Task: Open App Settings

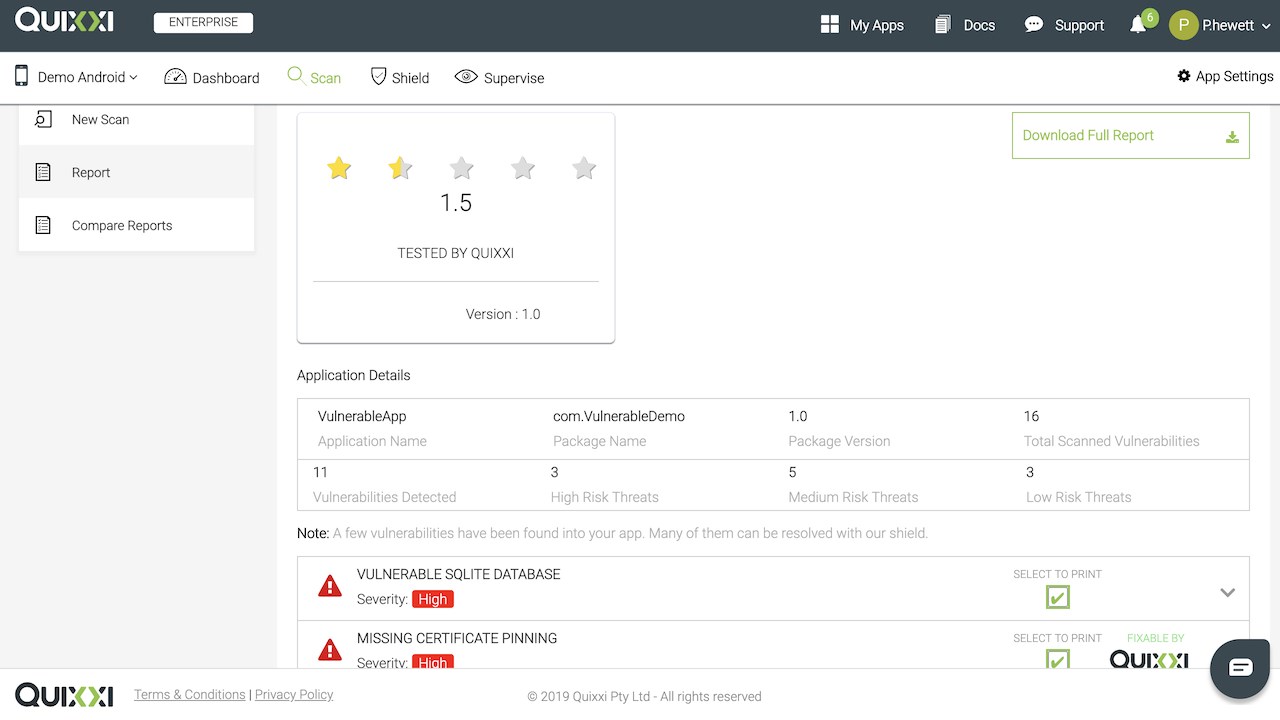Action: [1225, 76]
